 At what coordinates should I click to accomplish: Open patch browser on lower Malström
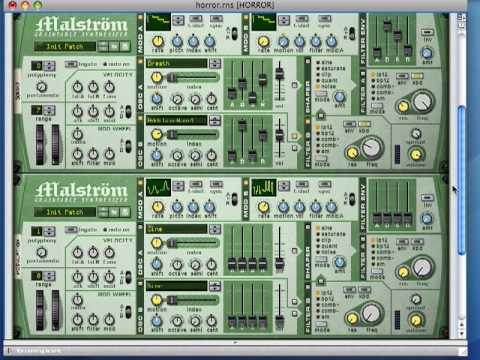[114, 212]
